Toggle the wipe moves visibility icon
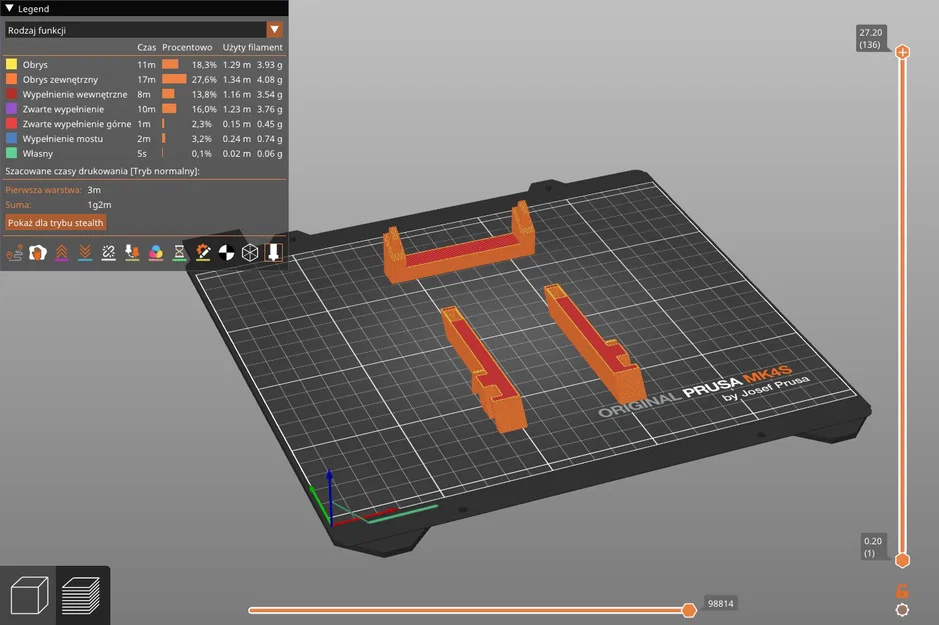This screenshot has height=625, width=939. (37, 253)
